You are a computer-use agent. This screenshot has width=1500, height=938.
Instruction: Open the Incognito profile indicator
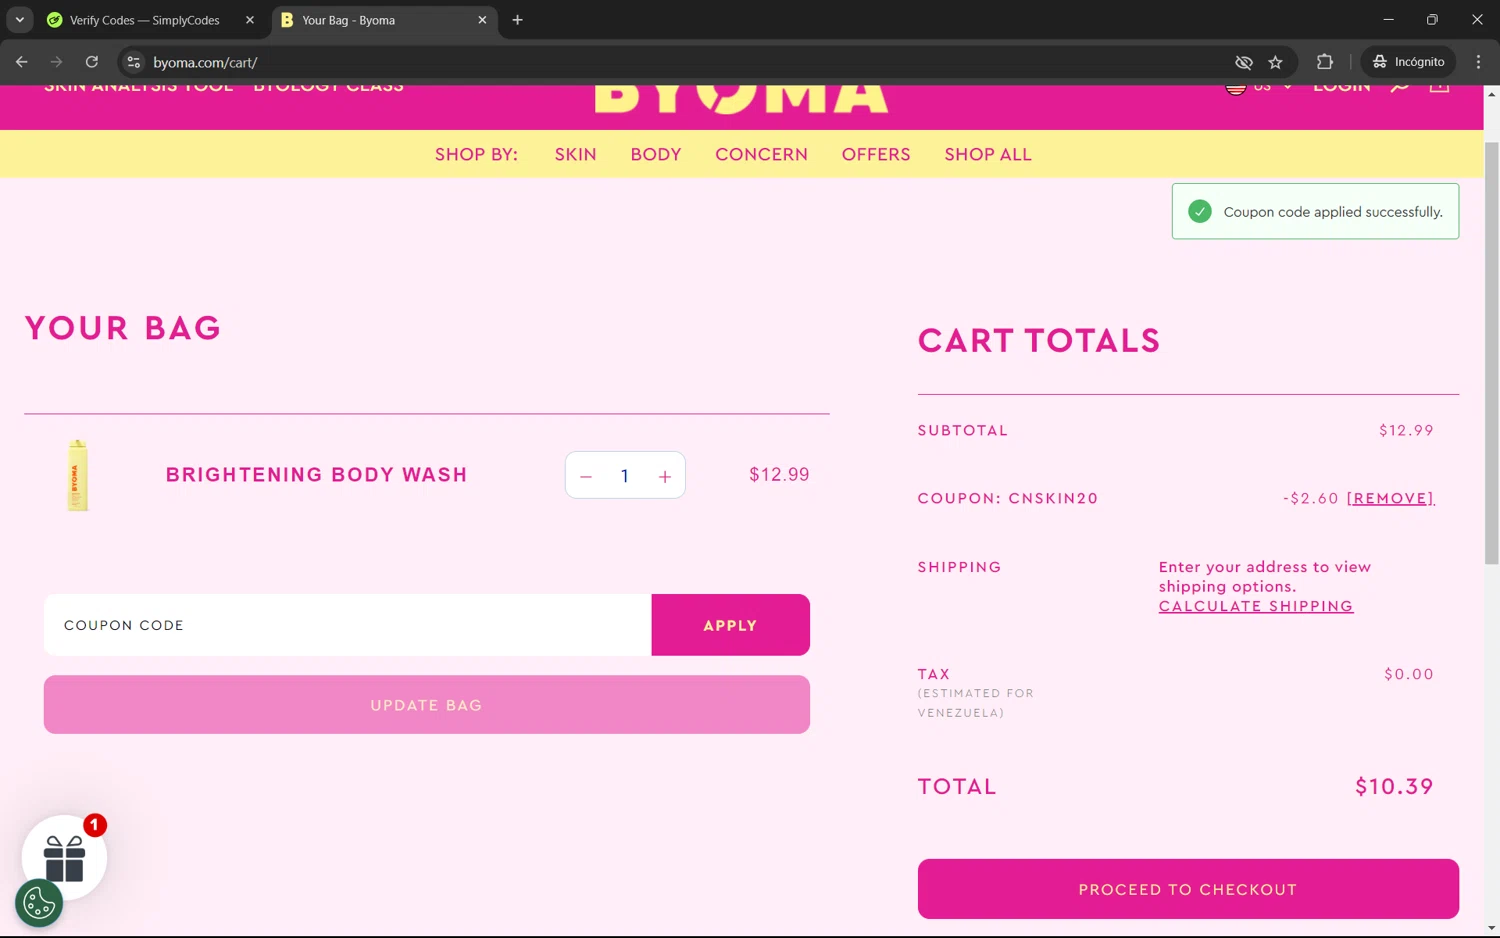coord(1408,62)
